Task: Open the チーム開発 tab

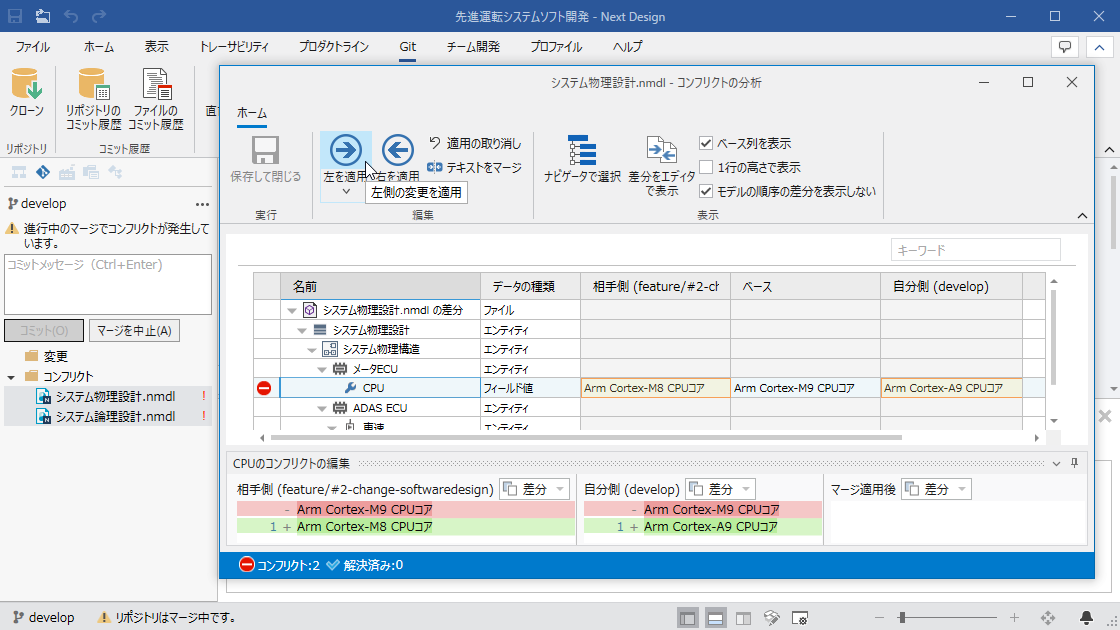Action: [x=473, y=47]
